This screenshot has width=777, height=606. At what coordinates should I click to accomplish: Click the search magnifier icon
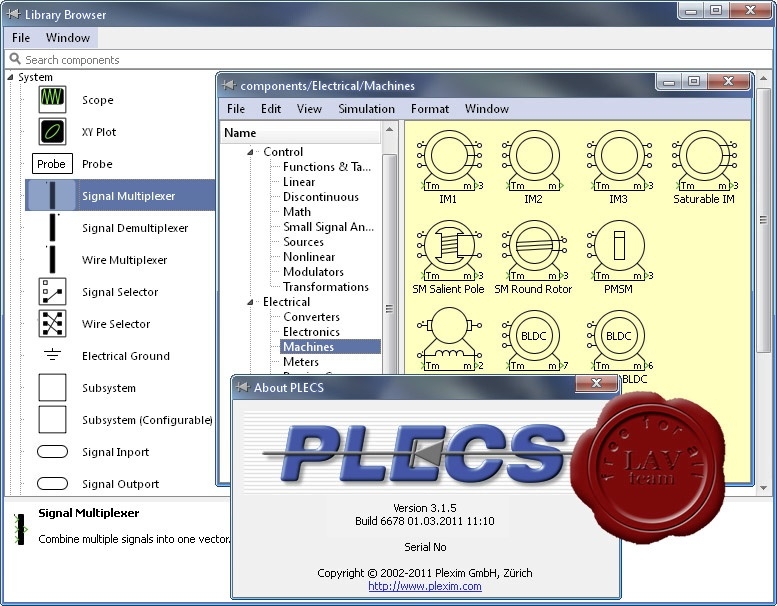pos(15,59)
